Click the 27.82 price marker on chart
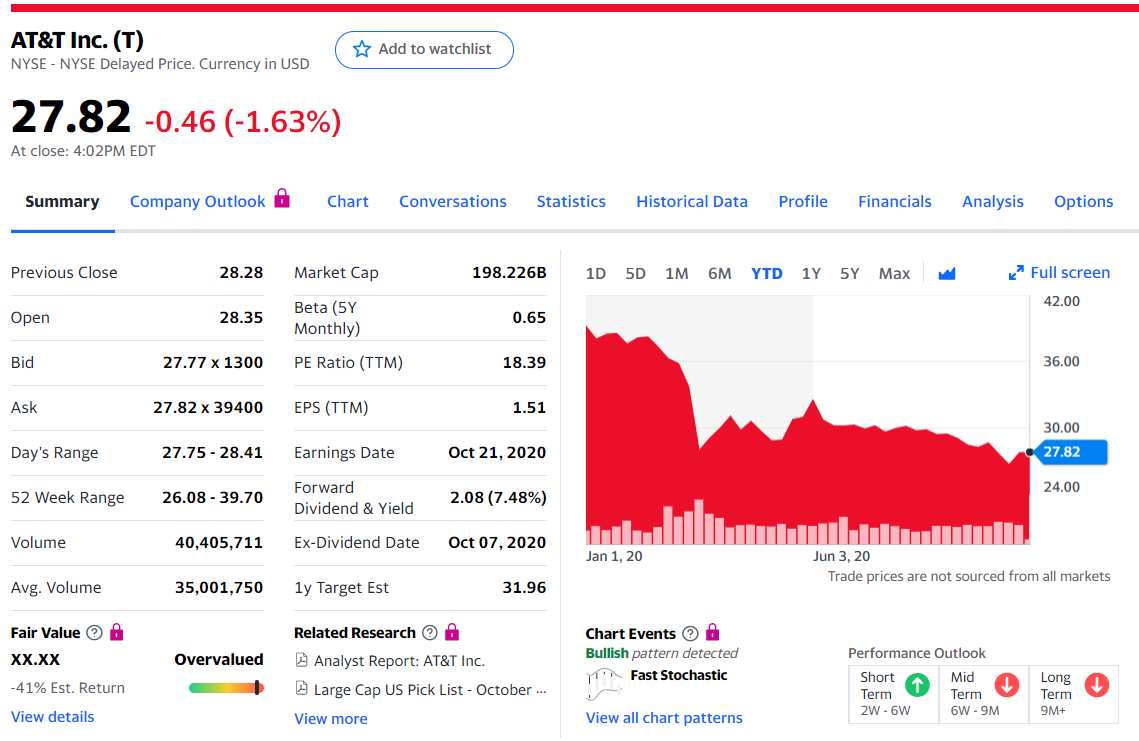Screen dimensions: 1139x741 [1069, 452]
